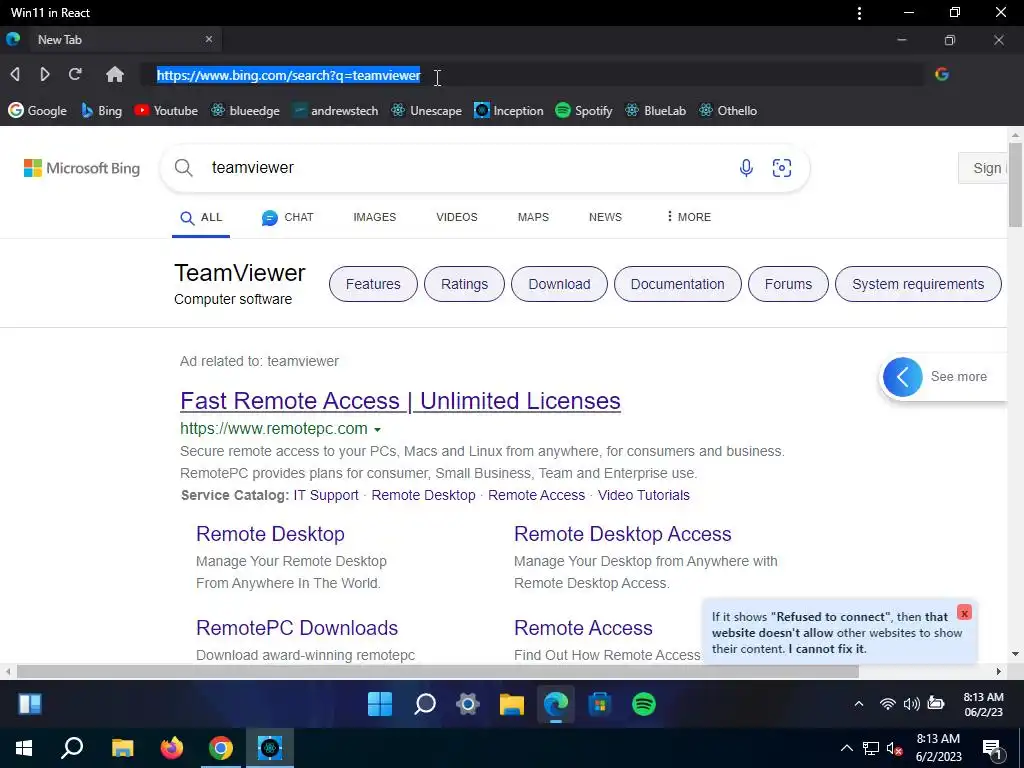Expand the See more side panel arrow
The height and width of the screenshot is (768, 1024).
903,377
